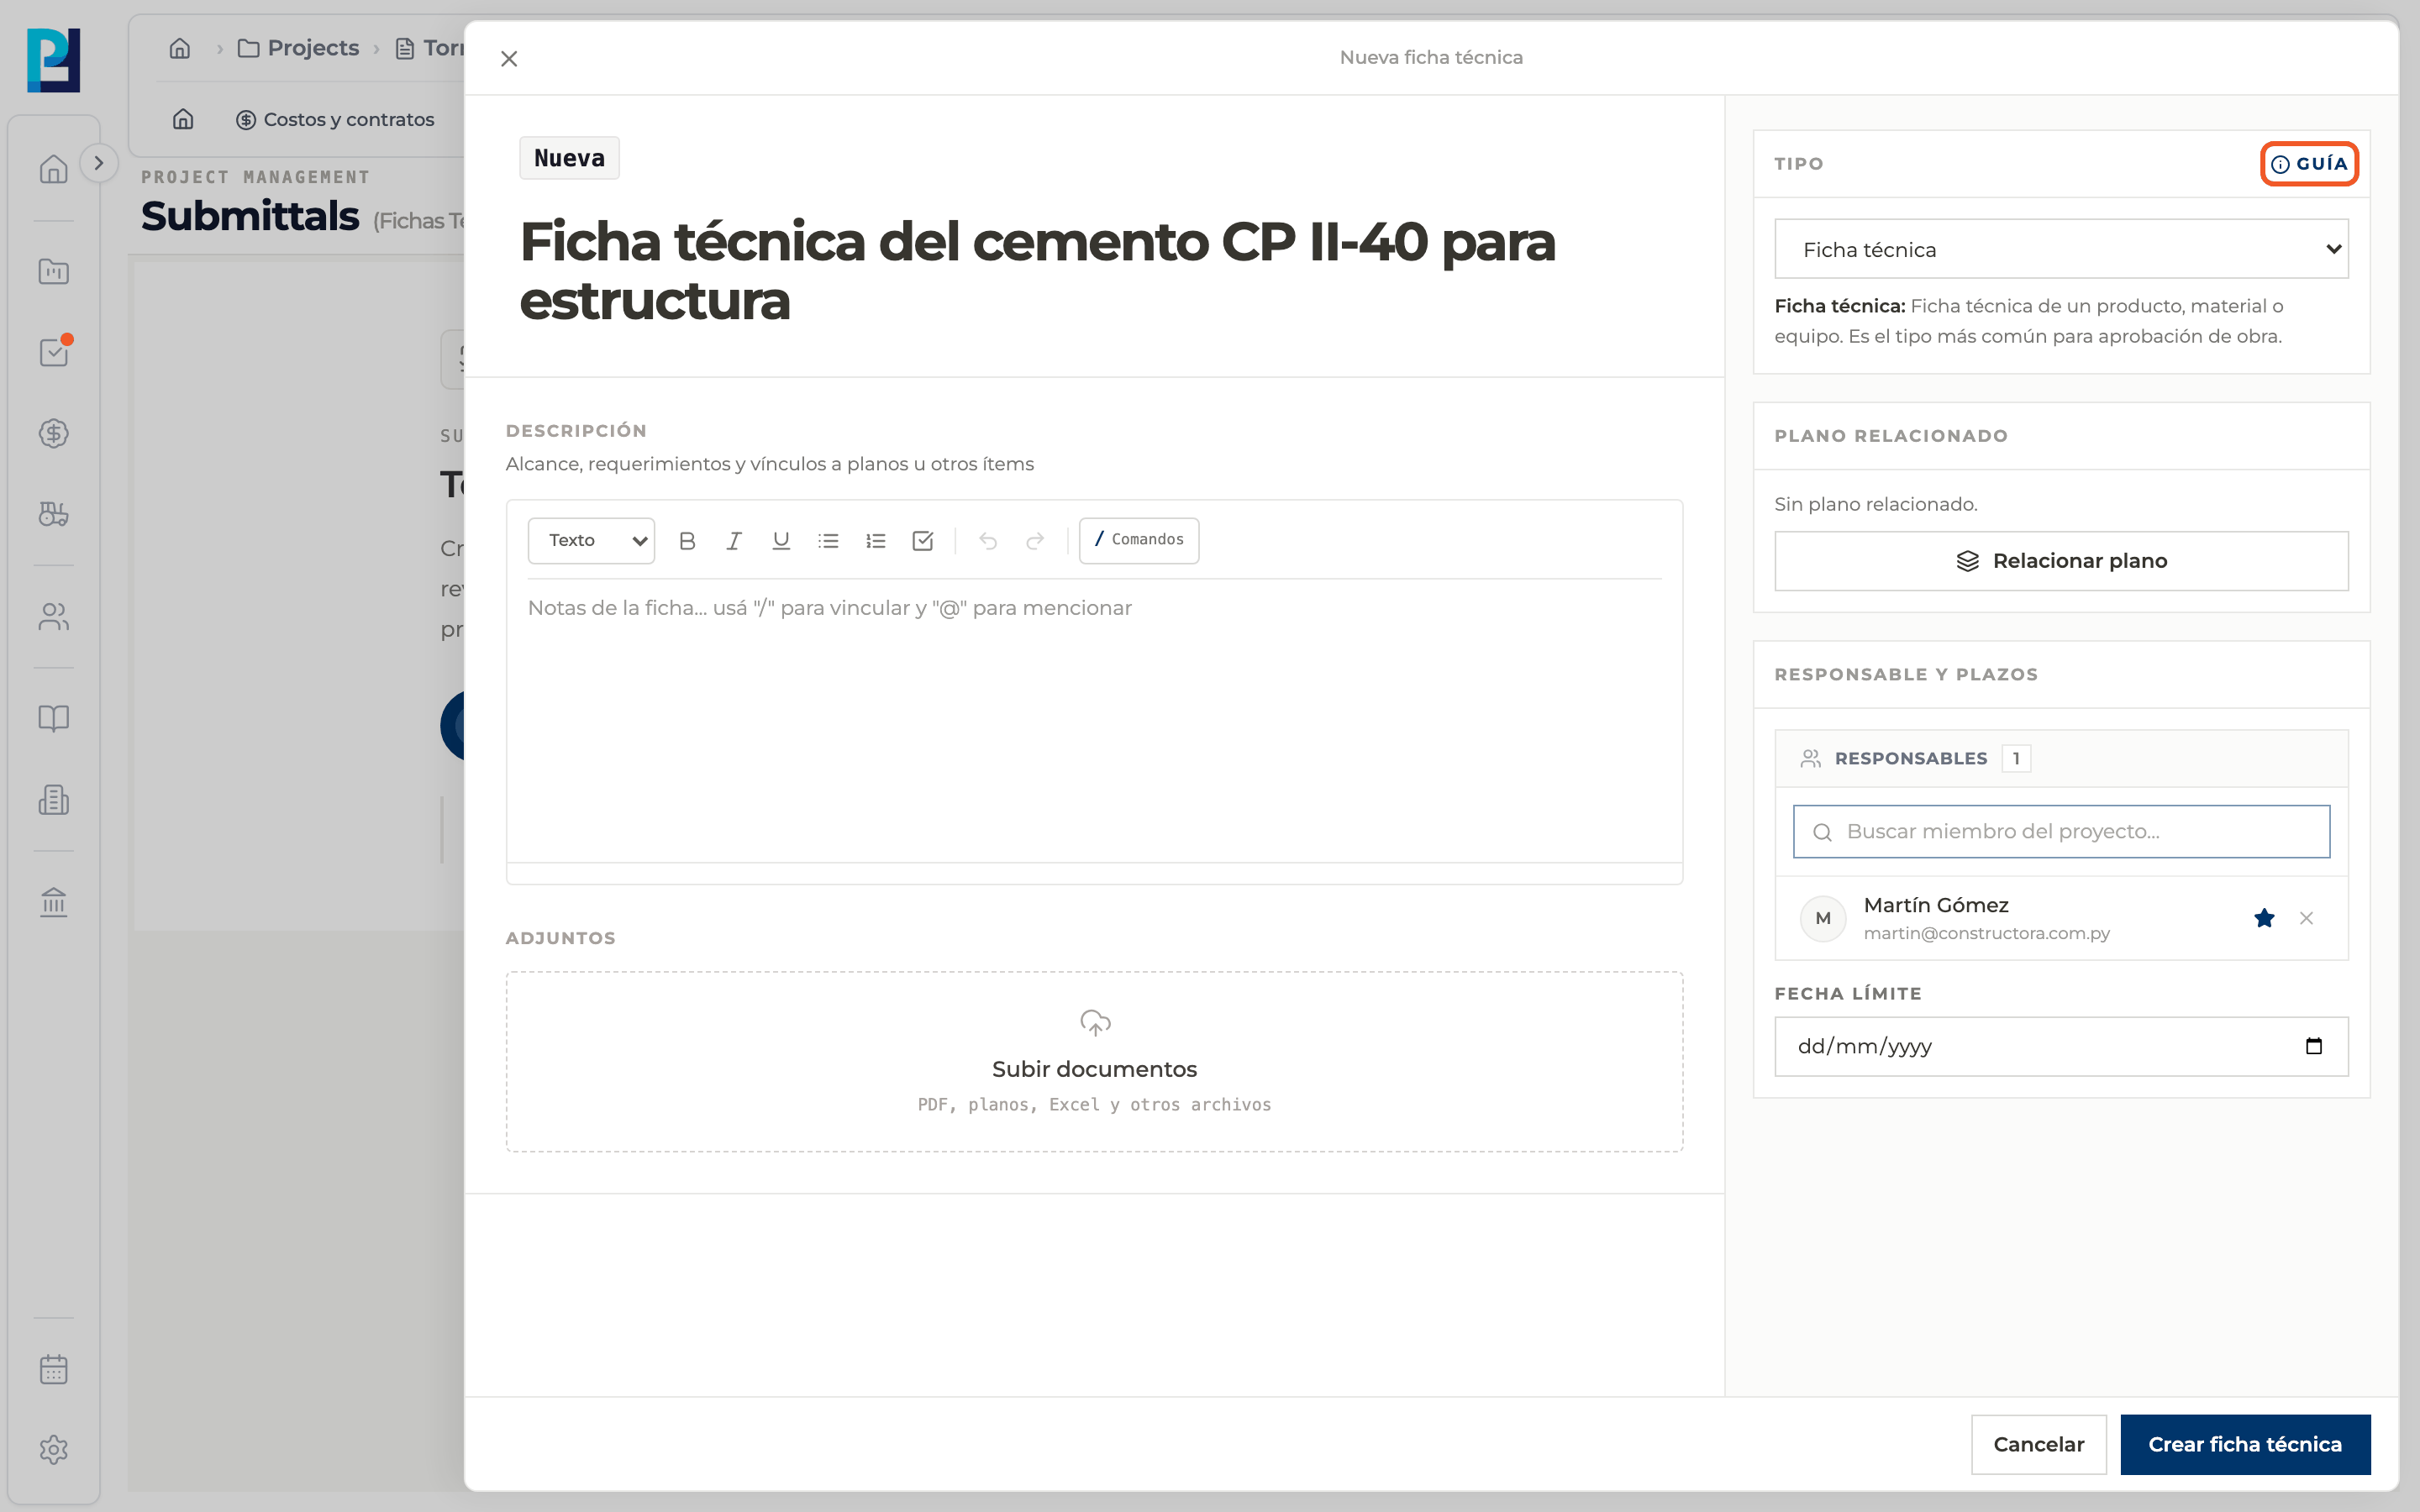Toggle bold formatting in description editor

(687, 540)
